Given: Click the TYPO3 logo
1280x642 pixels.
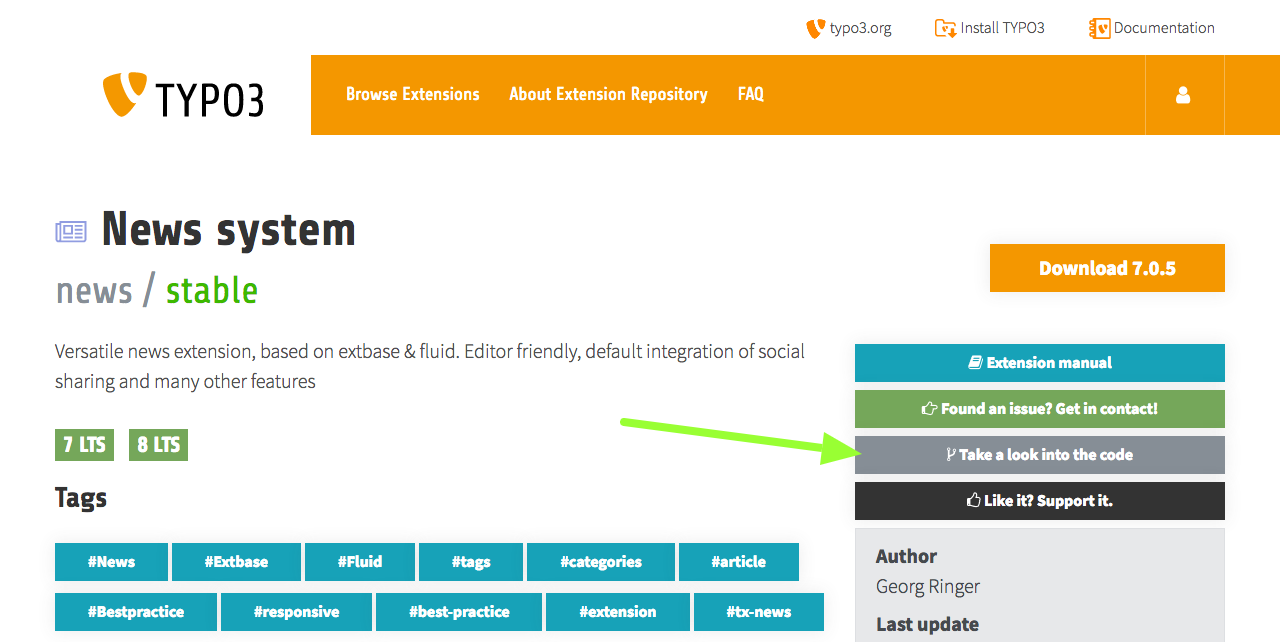Looking at the screenshot, I should (183, 95).
